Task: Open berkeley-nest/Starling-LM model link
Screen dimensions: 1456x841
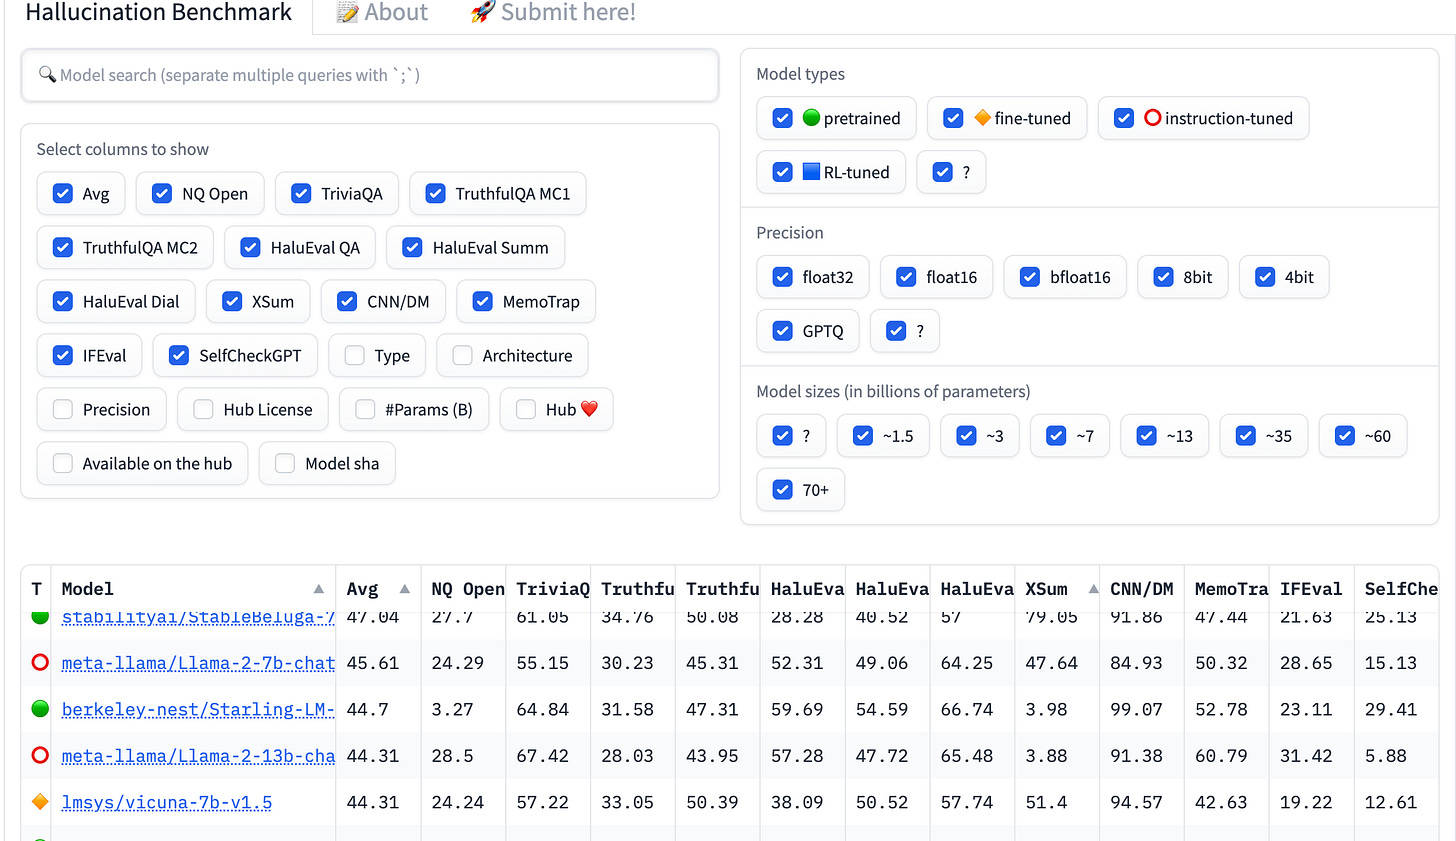Action: [x=198, y=710]
